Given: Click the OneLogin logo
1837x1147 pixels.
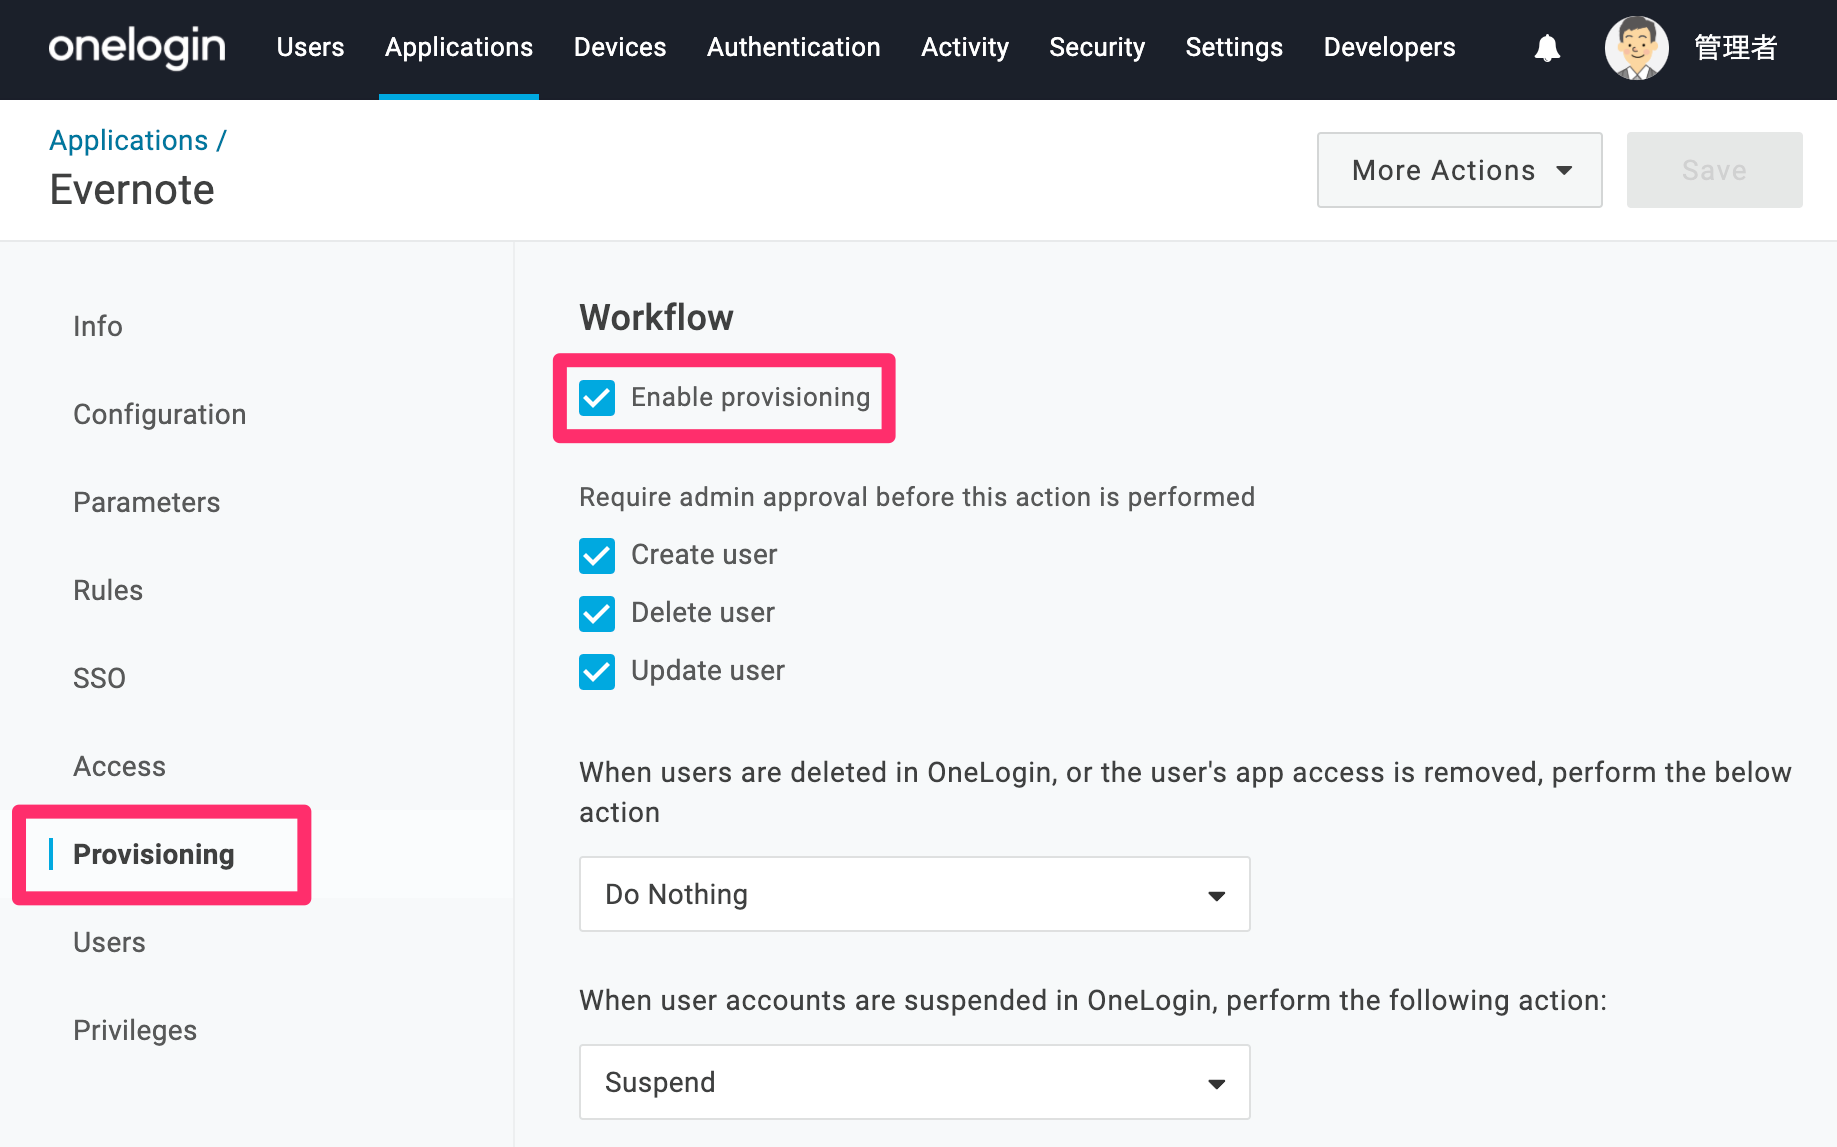Looking at the screenshot, I should 137,47.
